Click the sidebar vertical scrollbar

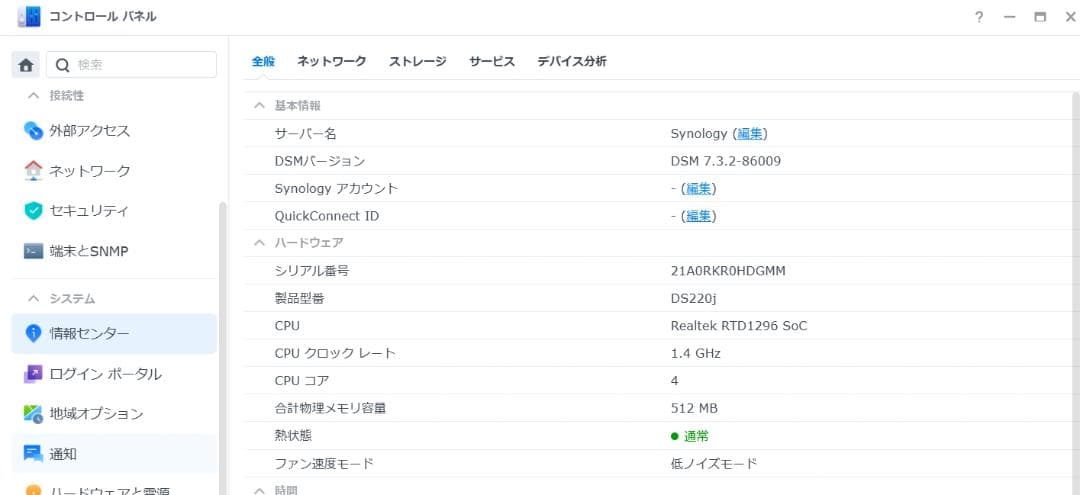pyautogui.click(x=222, y=348)
